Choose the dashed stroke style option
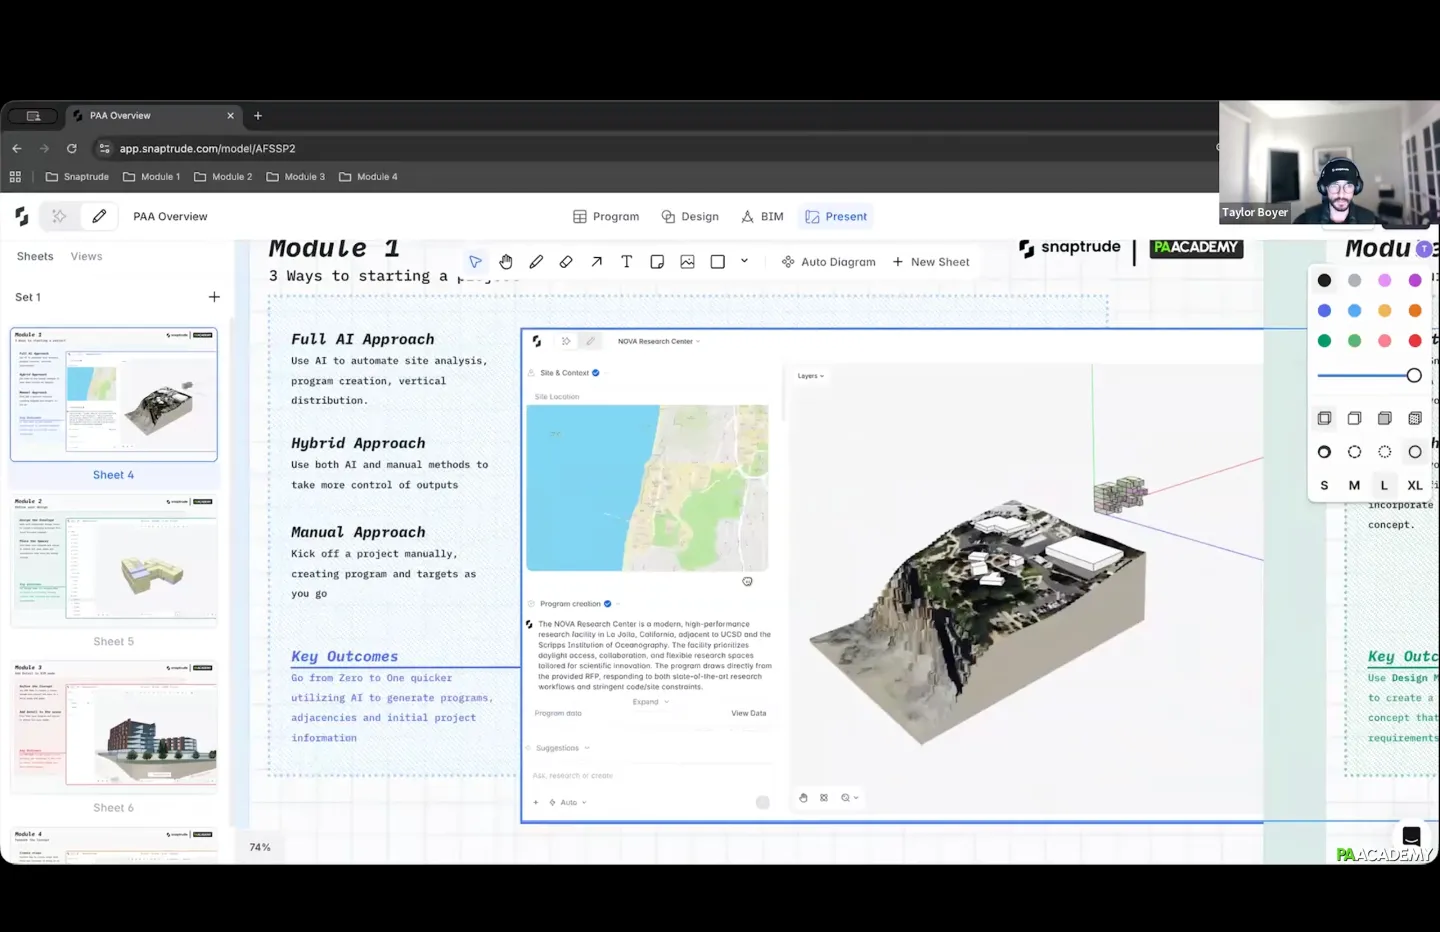The image size is (1440, 932). coord(1354,452)
